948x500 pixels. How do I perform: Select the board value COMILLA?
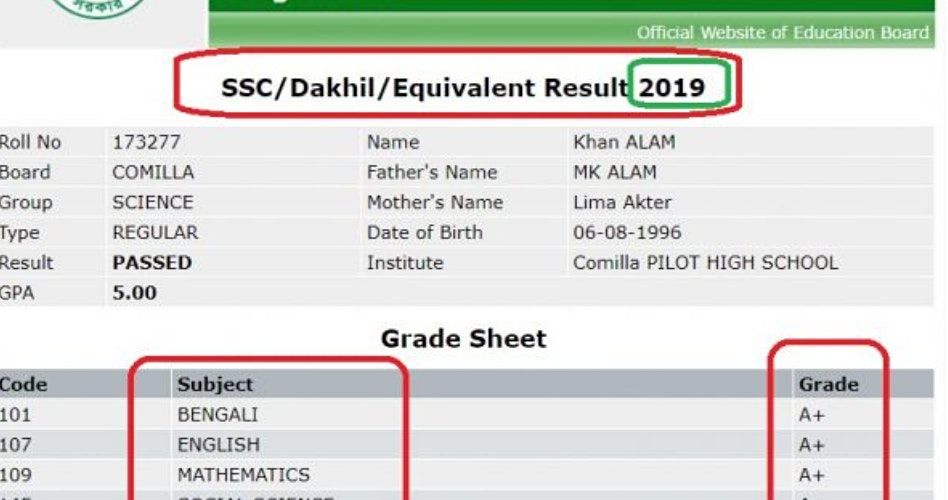(153, 173)
